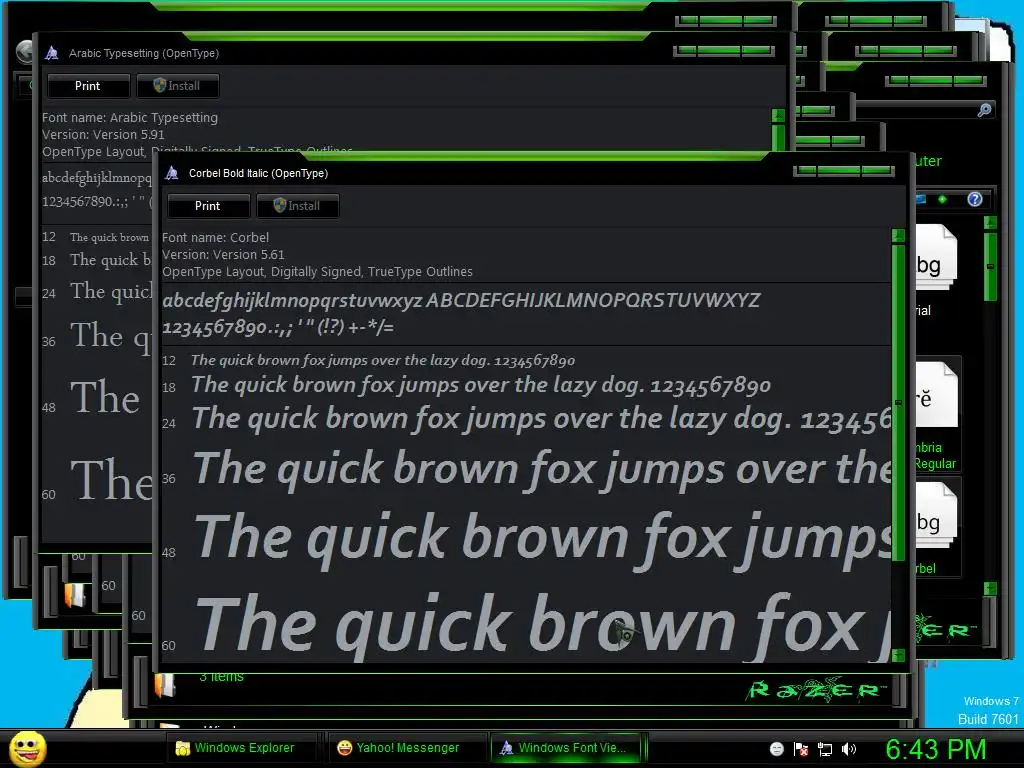Click the 6:43 PM clock
The width and height of the screenshot is (1024, 768).
tap(936, 749)
